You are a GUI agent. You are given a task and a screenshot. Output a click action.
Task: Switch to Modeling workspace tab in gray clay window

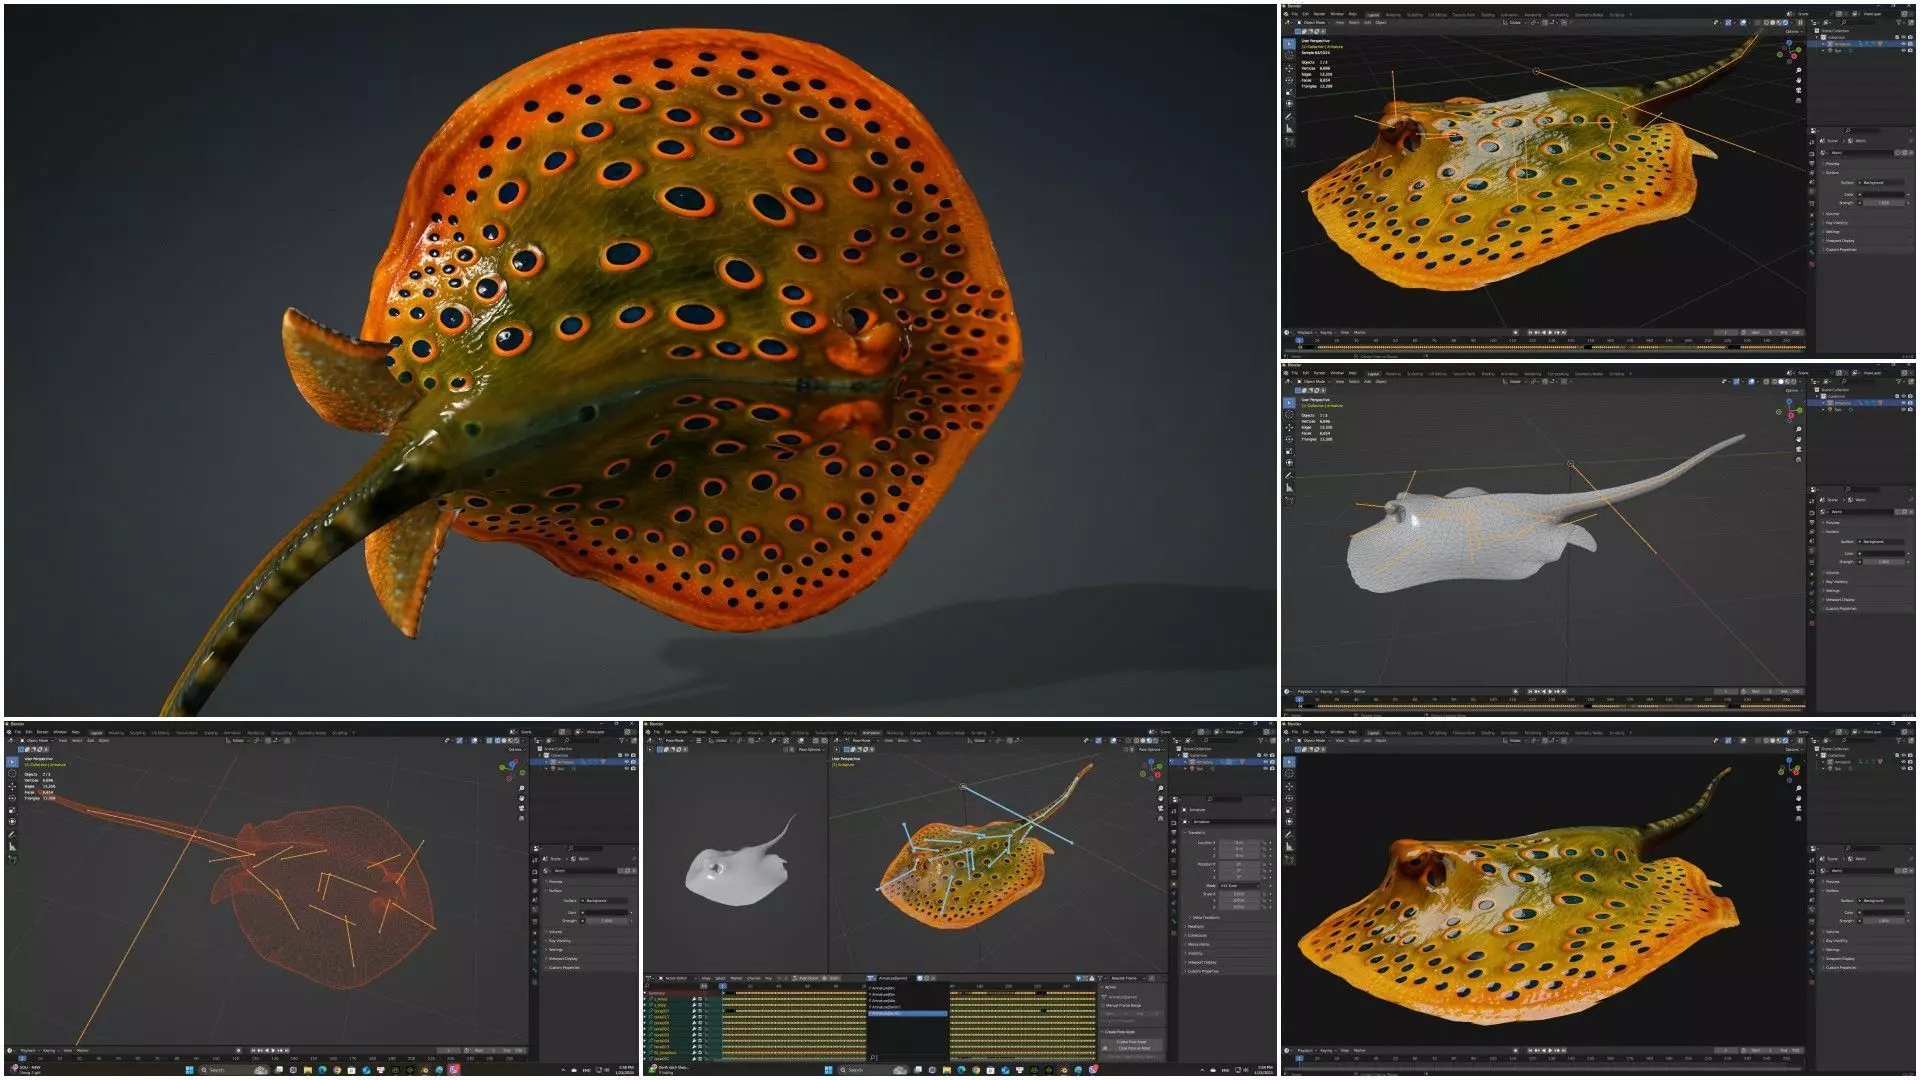click(x=1393, y=374)
